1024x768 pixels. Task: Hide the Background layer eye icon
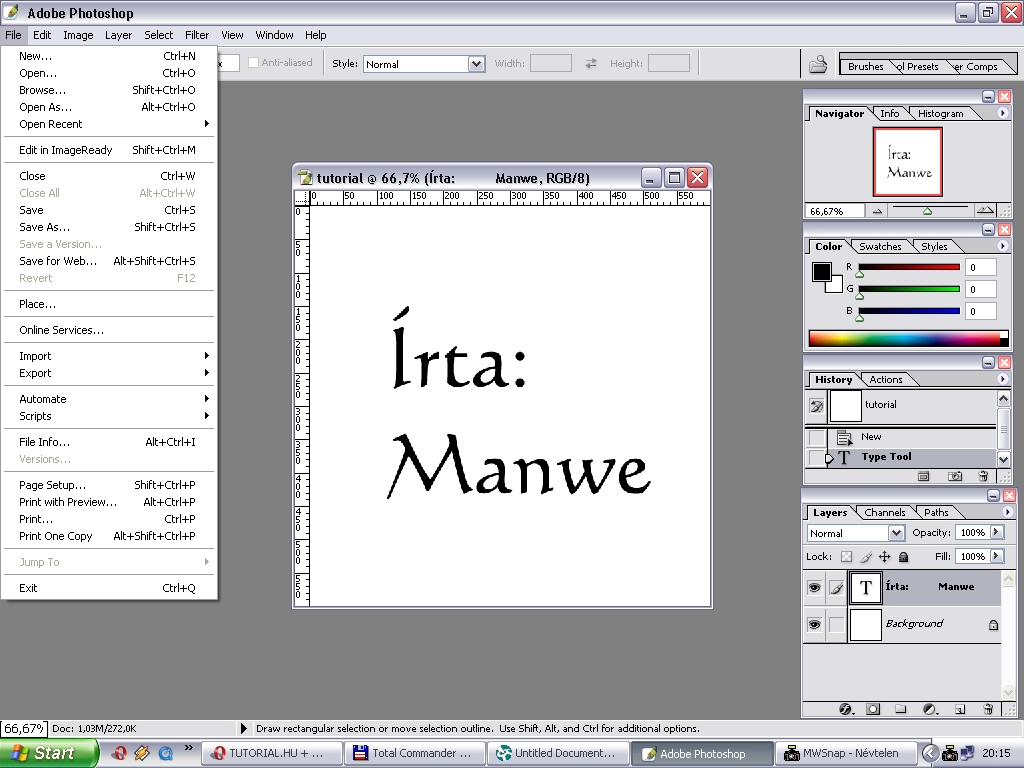point(814,624)
